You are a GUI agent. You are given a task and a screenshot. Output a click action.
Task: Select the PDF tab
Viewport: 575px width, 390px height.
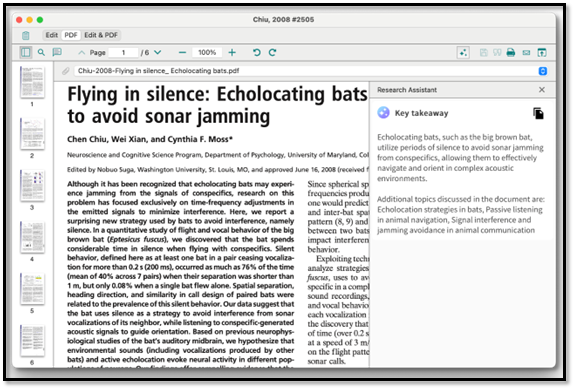coord(71,35)
